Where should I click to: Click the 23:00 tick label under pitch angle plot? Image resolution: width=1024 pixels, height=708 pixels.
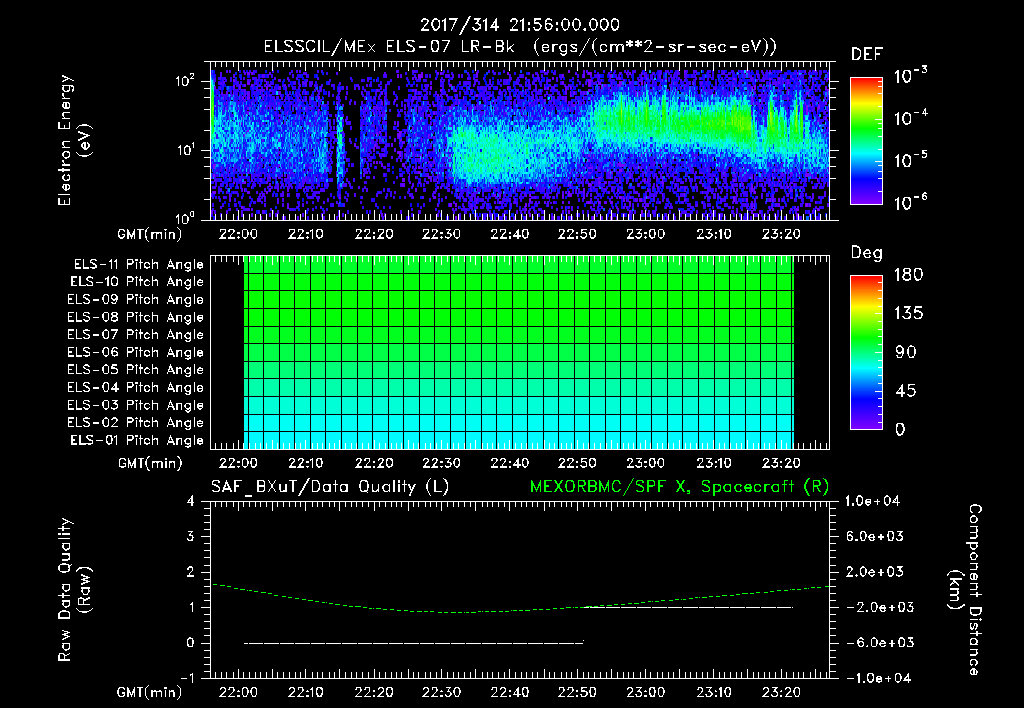click(x=645, y=463)
